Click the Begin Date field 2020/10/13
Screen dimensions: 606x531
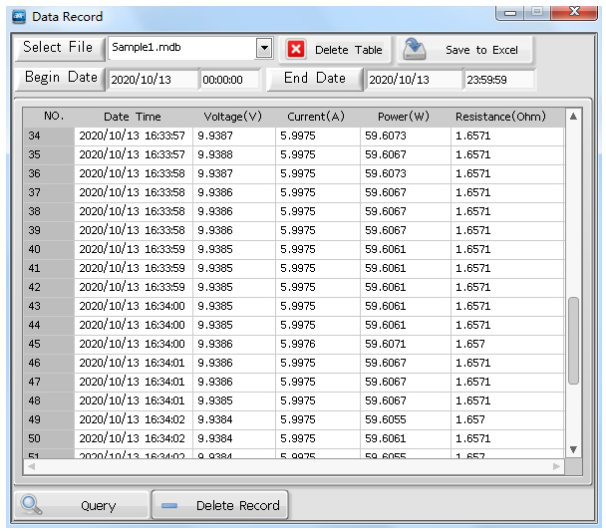150,80
